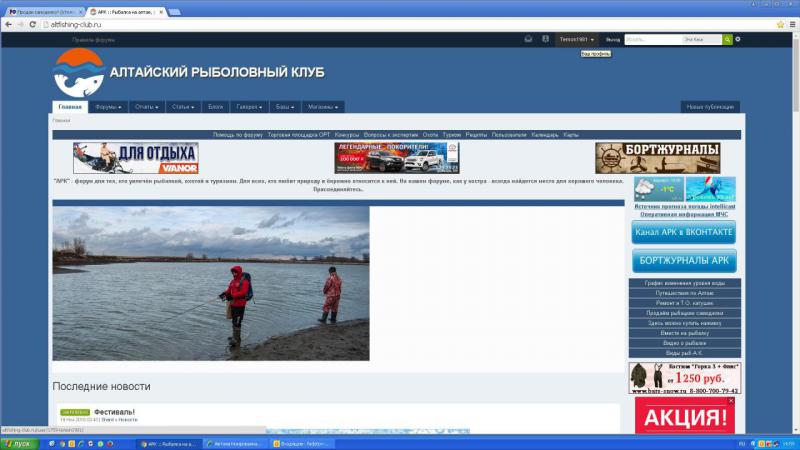The height and width of the screenshot is (450, 800).
Task: Open the notifications icon beside the username
Action: click(545, 39)
